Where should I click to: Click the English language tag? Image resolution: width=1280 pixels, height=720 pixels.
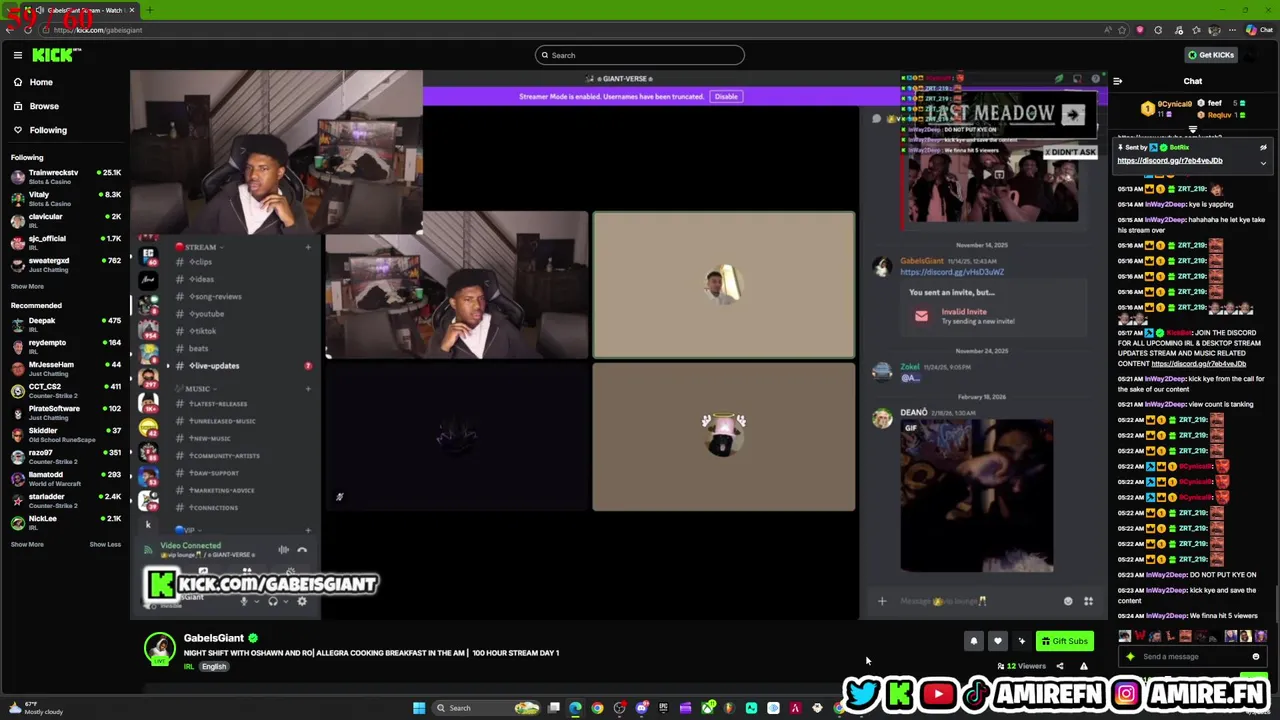214,667
